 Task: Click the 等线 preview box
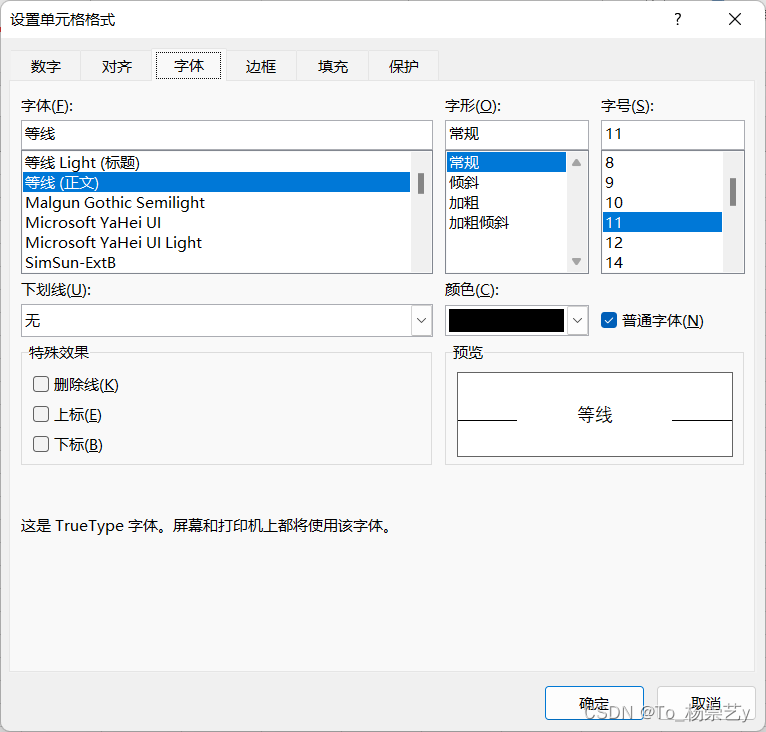click(595, 414)
